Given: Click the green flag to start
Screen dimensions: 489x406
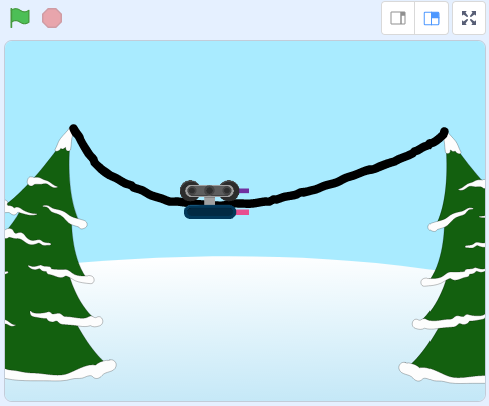Looking at the screenshot, I should pyautogui.click(x=20, y=18).
